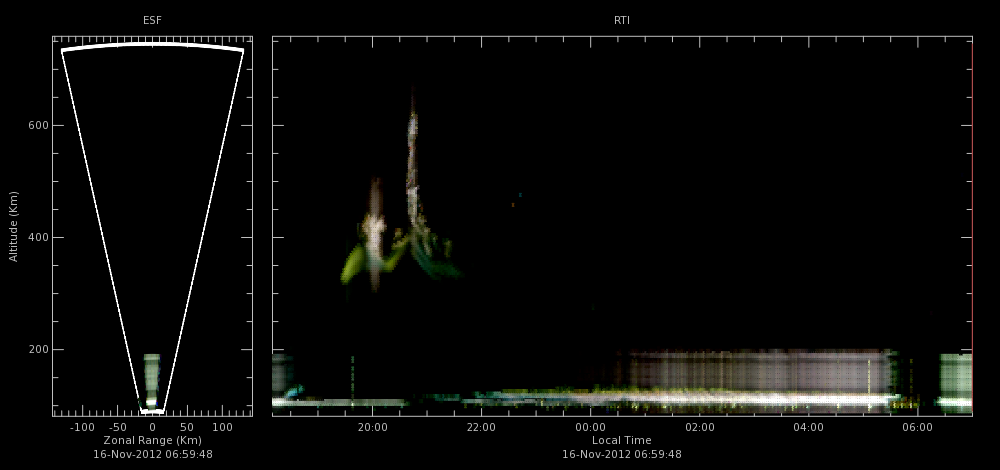1000x470 pixels.
Task: Click the red current-time marker on the RTI edge
Action: pos(972,226)
